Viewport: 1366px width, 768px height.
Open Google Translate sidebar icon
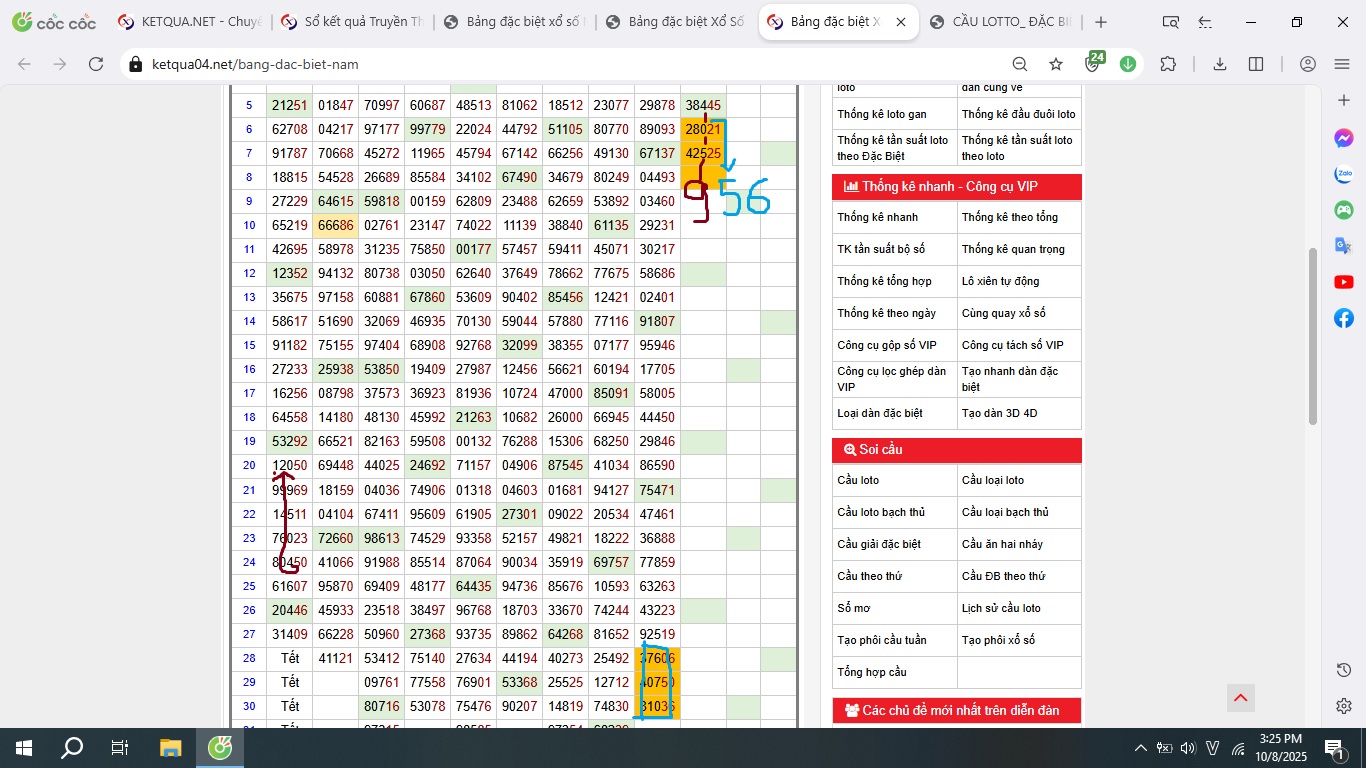point(1343,246)
